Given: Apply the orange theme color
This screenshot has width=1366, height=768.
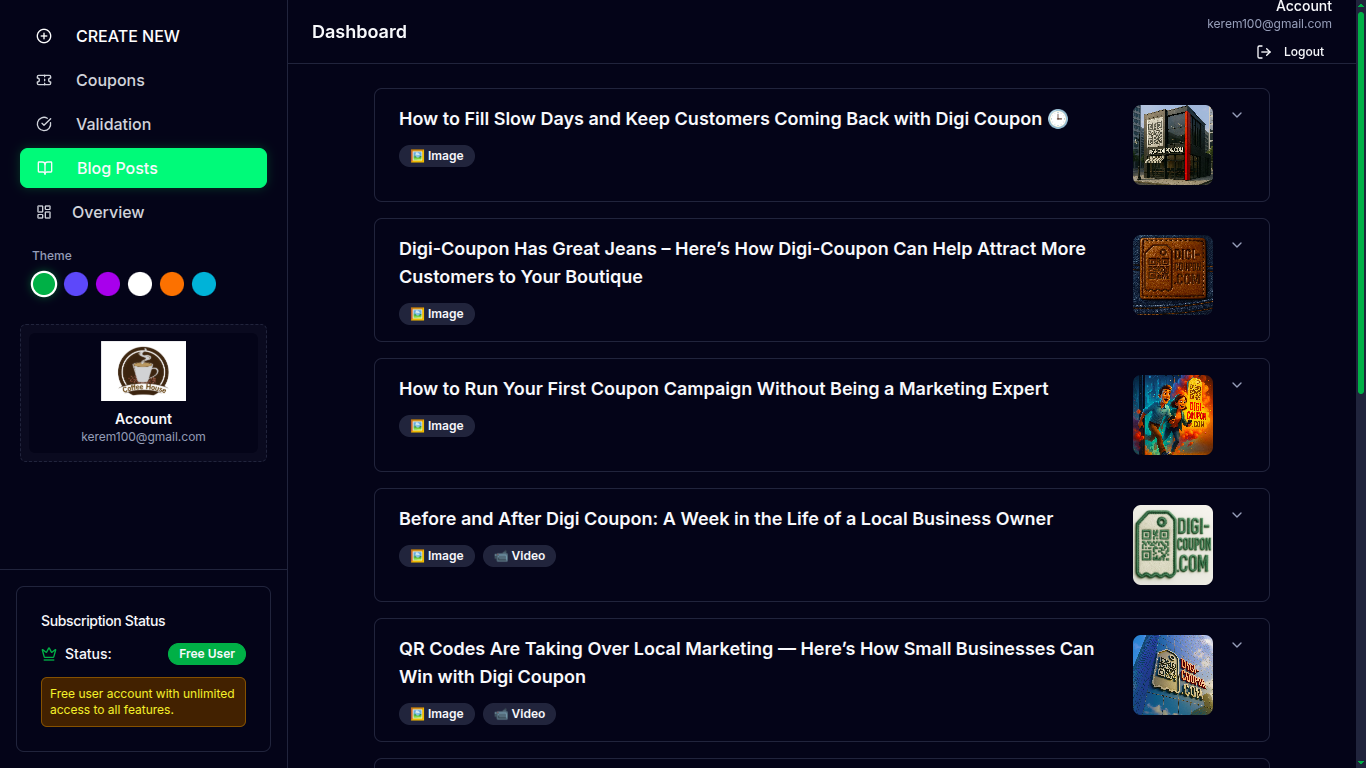Looking at the screenshot, I should pos(172,284).
